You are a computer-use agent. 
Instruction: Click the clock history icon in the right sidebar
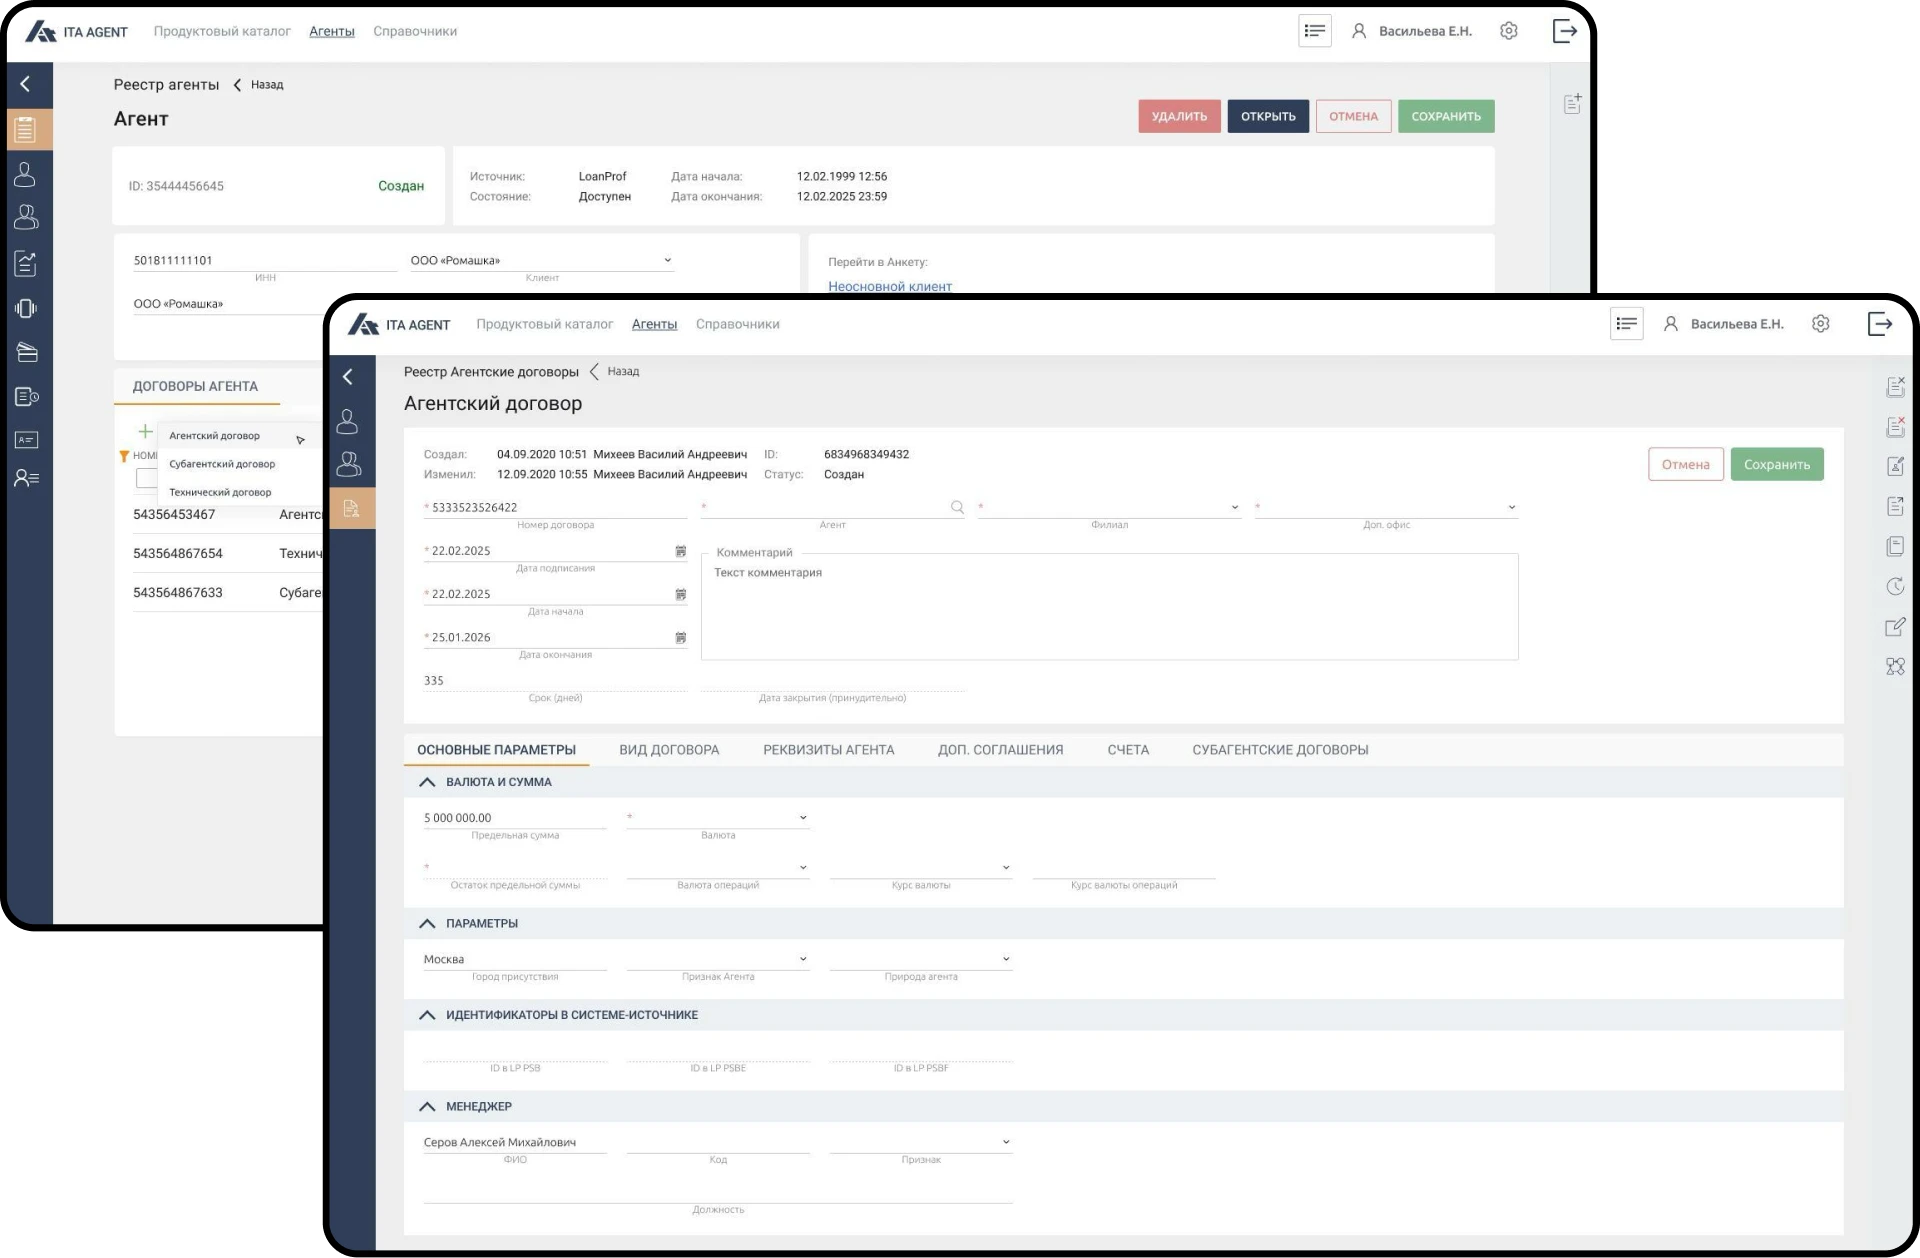pos(1895,587)
